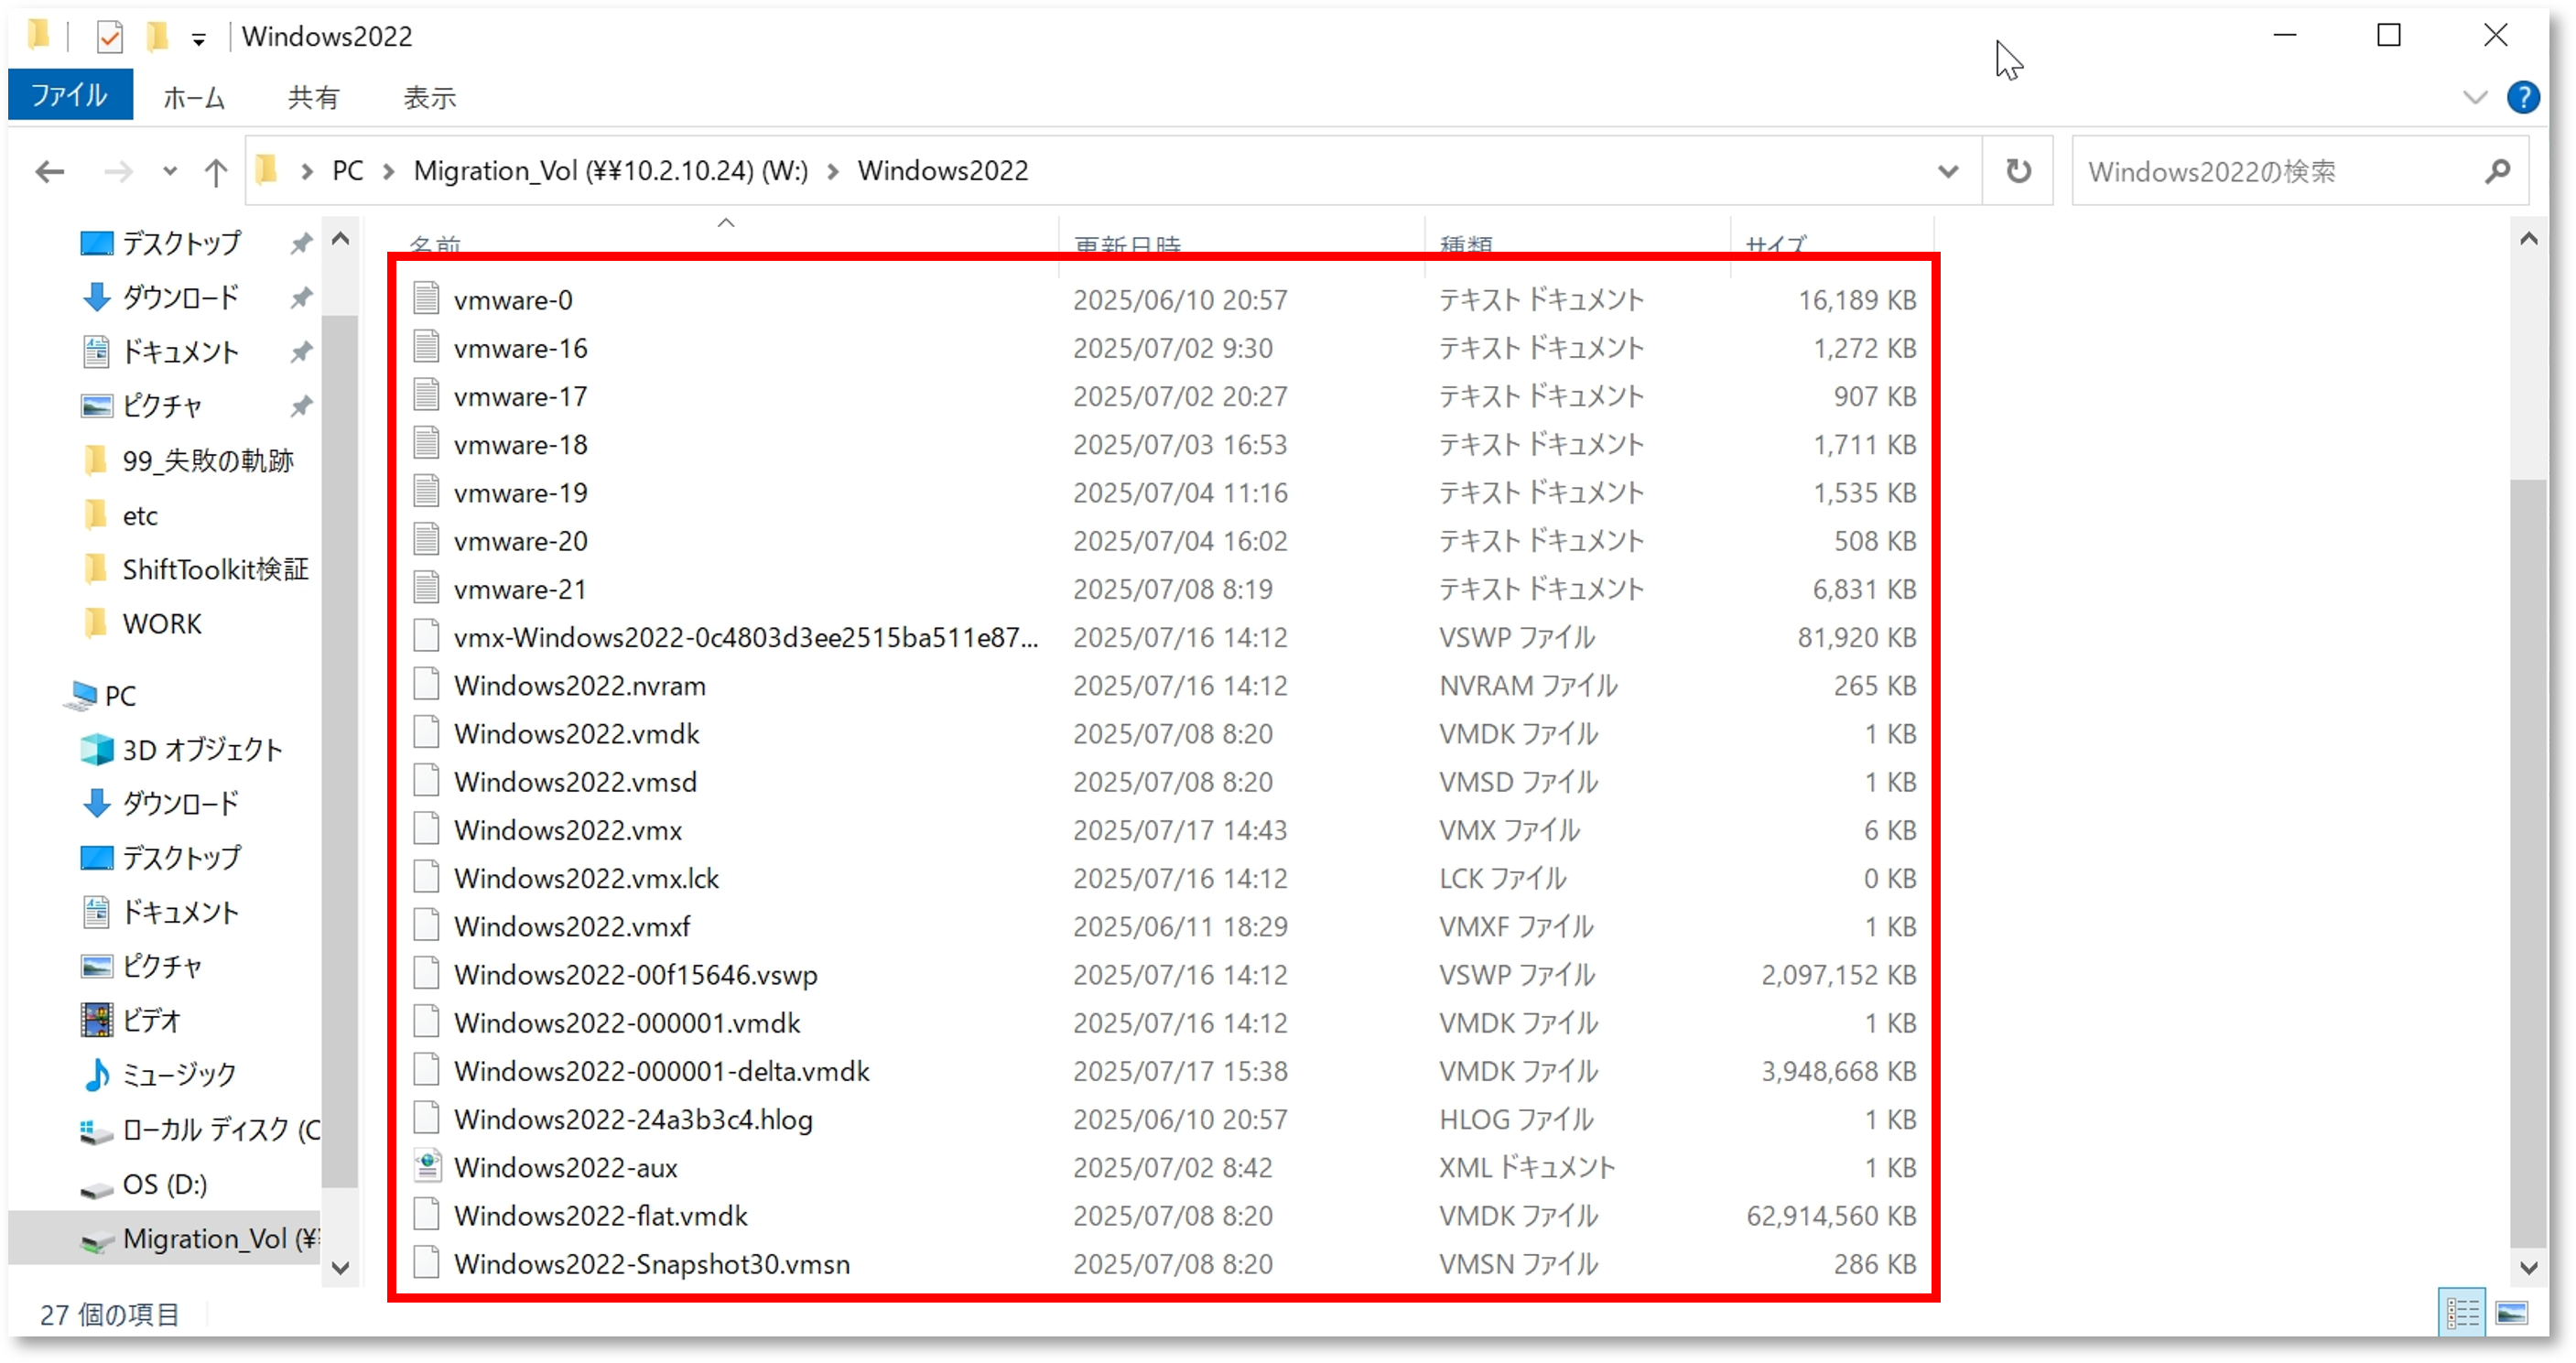Viewport: 2576px width, 1363px height.
Task: Click the Windows2022.vmx file icon
Action: point(427,828)
